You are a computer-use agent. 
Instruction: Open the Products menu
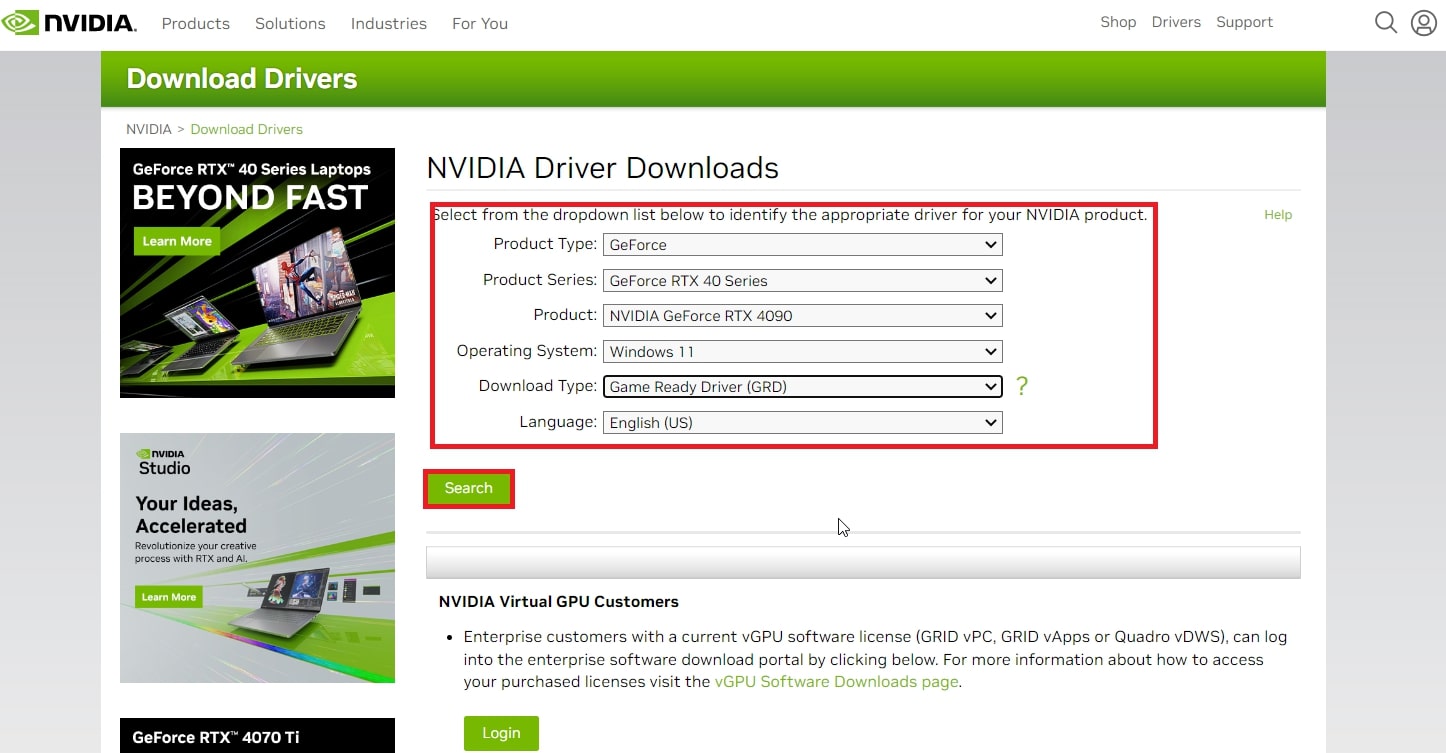click(x=196, y=23)
